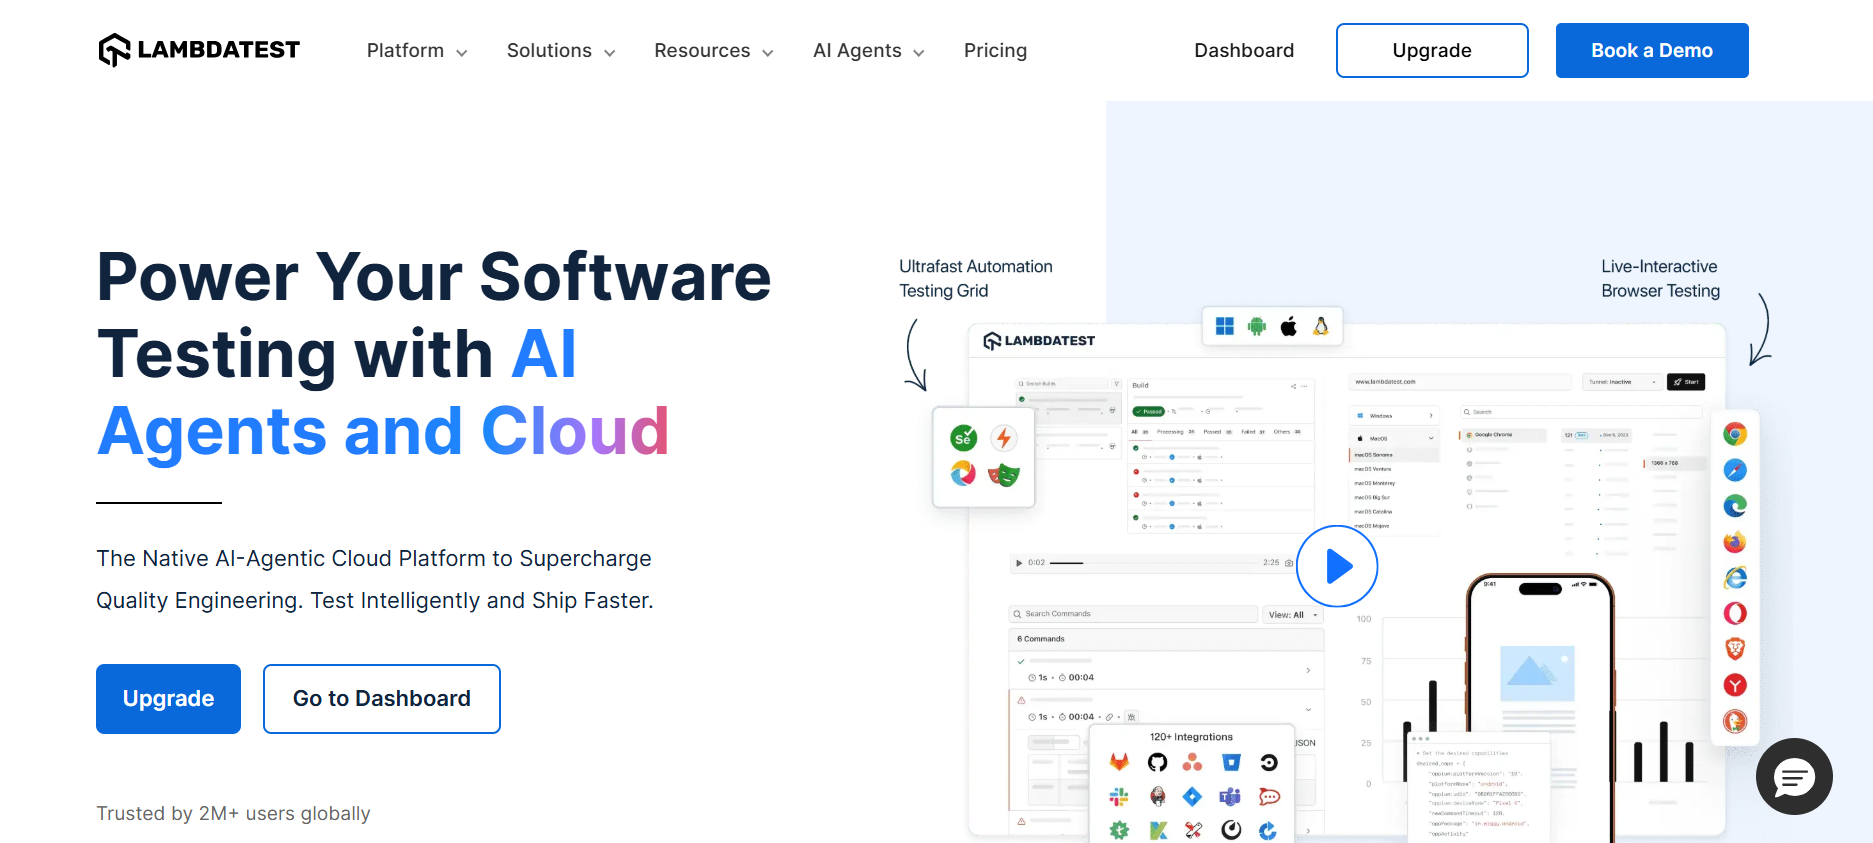Click the Rocket.Chat speech bubble icon
Viewport: 1873px width, 843px height.
(x=1269, y=796)
